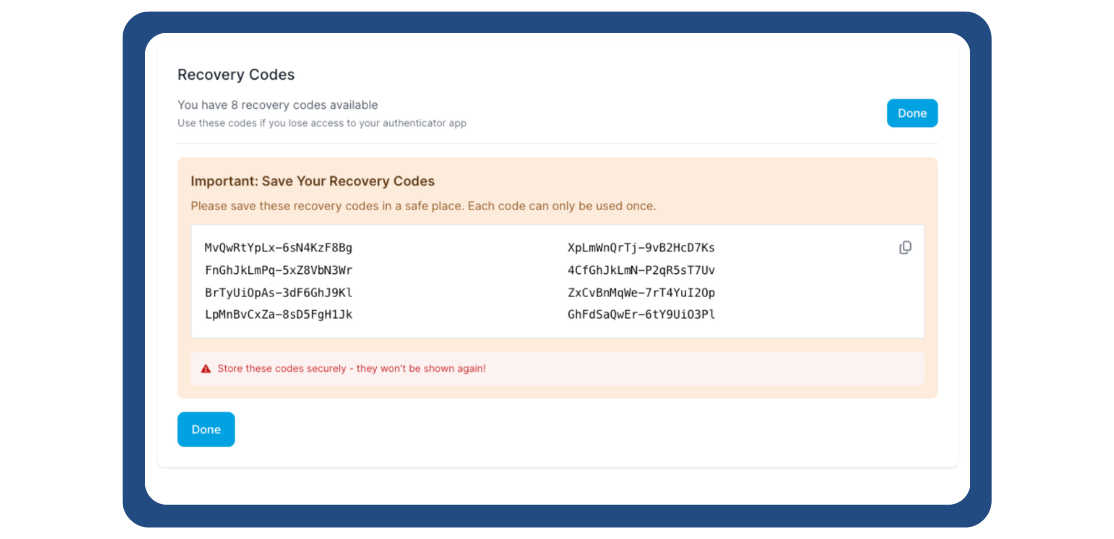Select recovery code FnGhJkLmPq-5xZ8VbN3Wr
The height and width of the screenshot is (539, 1114).
[278, 271]
